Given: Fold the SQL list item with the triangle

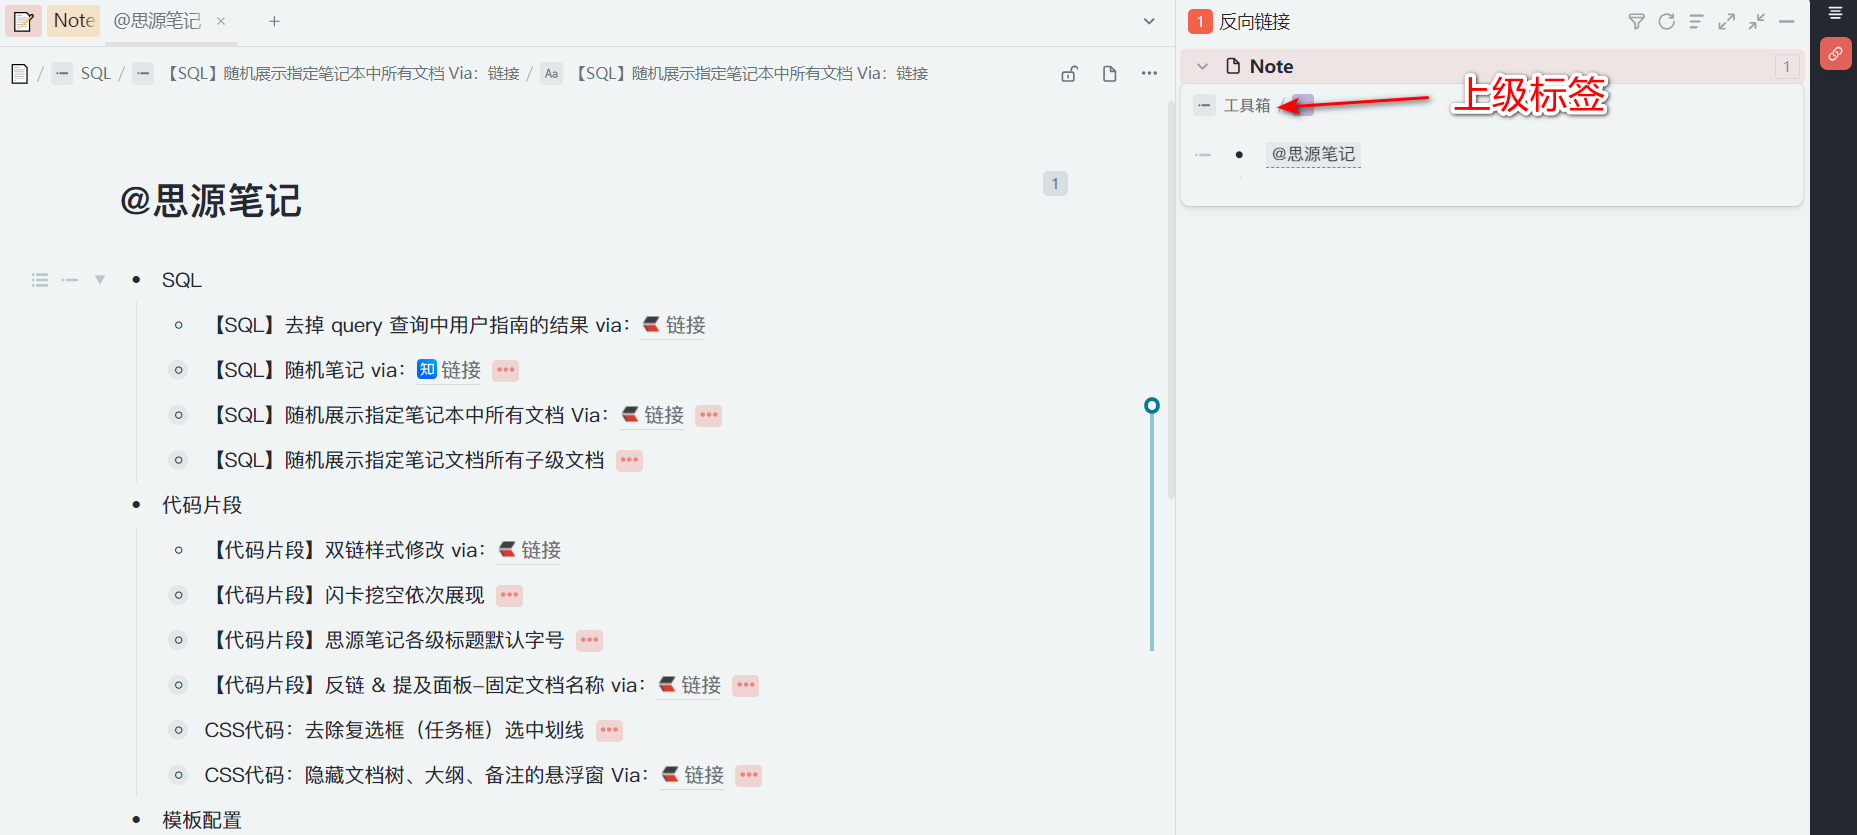Looking at the screenshot, I should (x=100, y=280).
